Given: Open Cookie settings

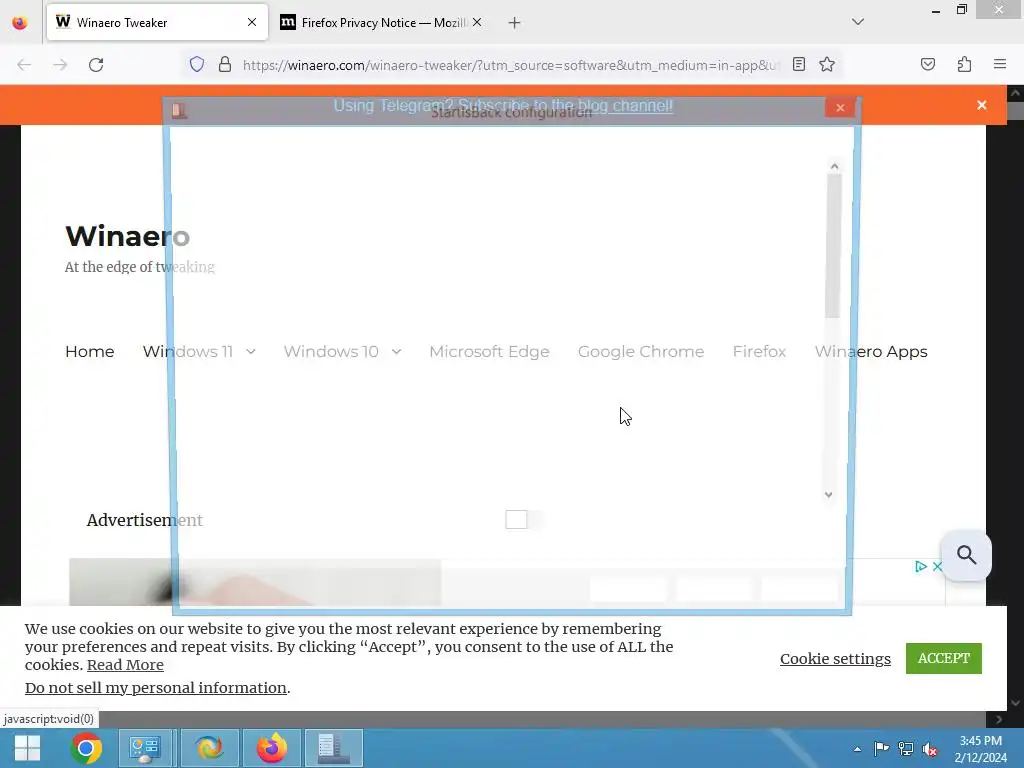Looking at the screenshot, I should (x=835, y=658).
